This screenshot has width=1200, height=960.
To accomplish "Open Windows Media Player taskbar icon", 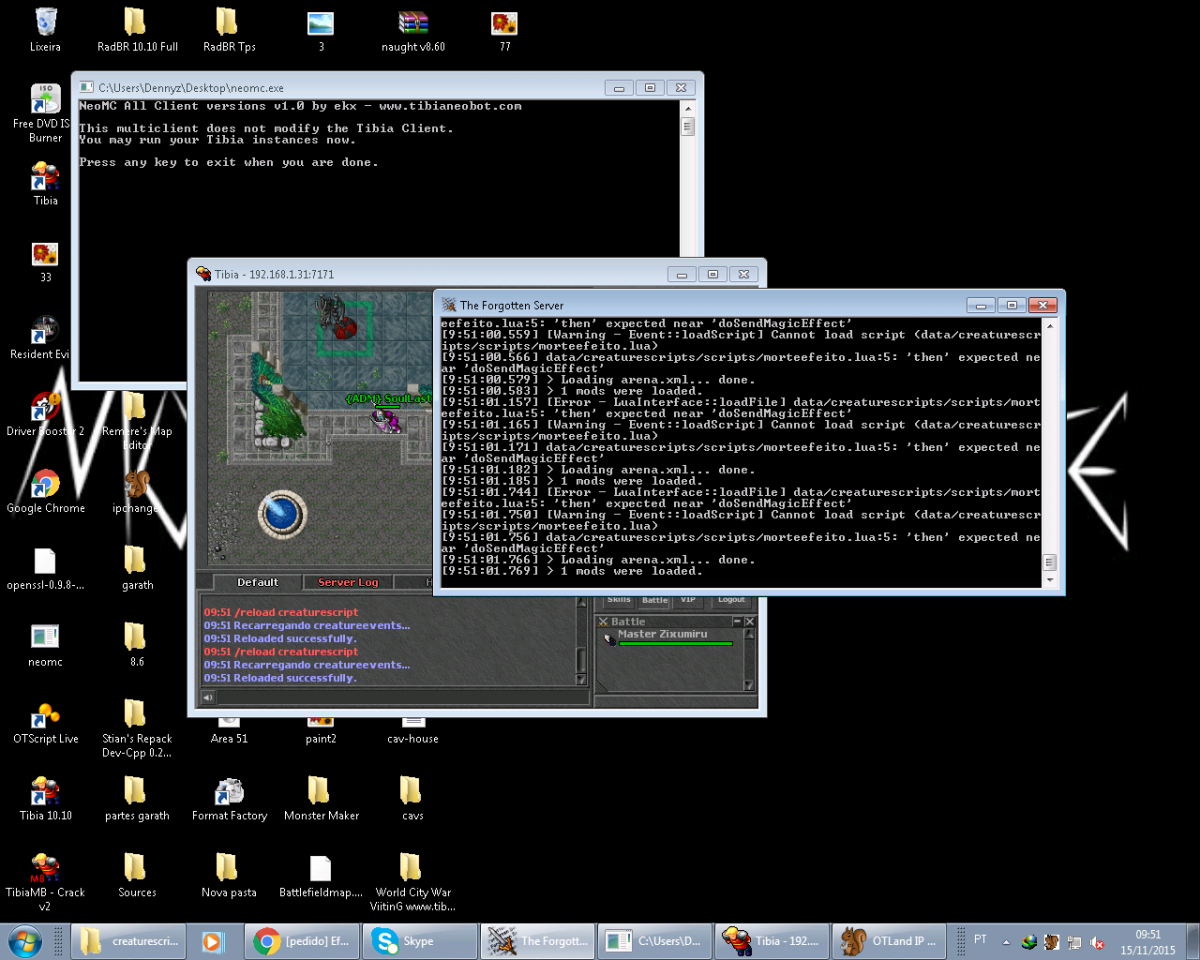I will pos(212,941).
